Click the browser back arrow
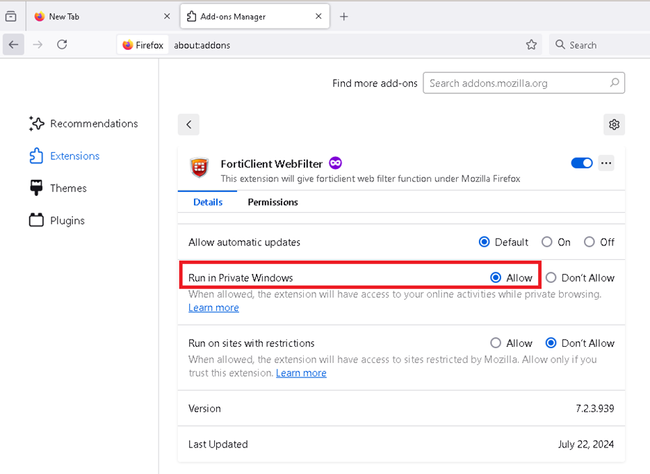Viewport: 650px width, 474px height. click(14, 44)
